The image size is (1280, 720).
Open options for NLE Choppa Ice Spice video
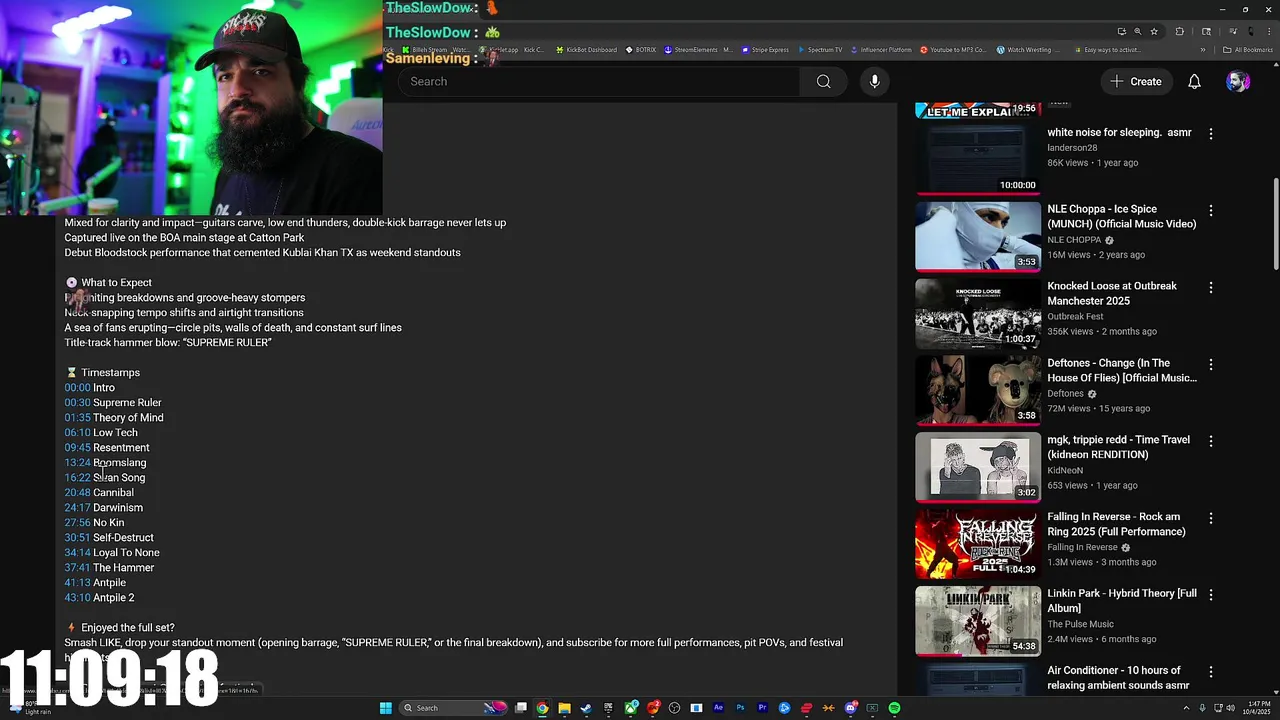[1210, 210]
